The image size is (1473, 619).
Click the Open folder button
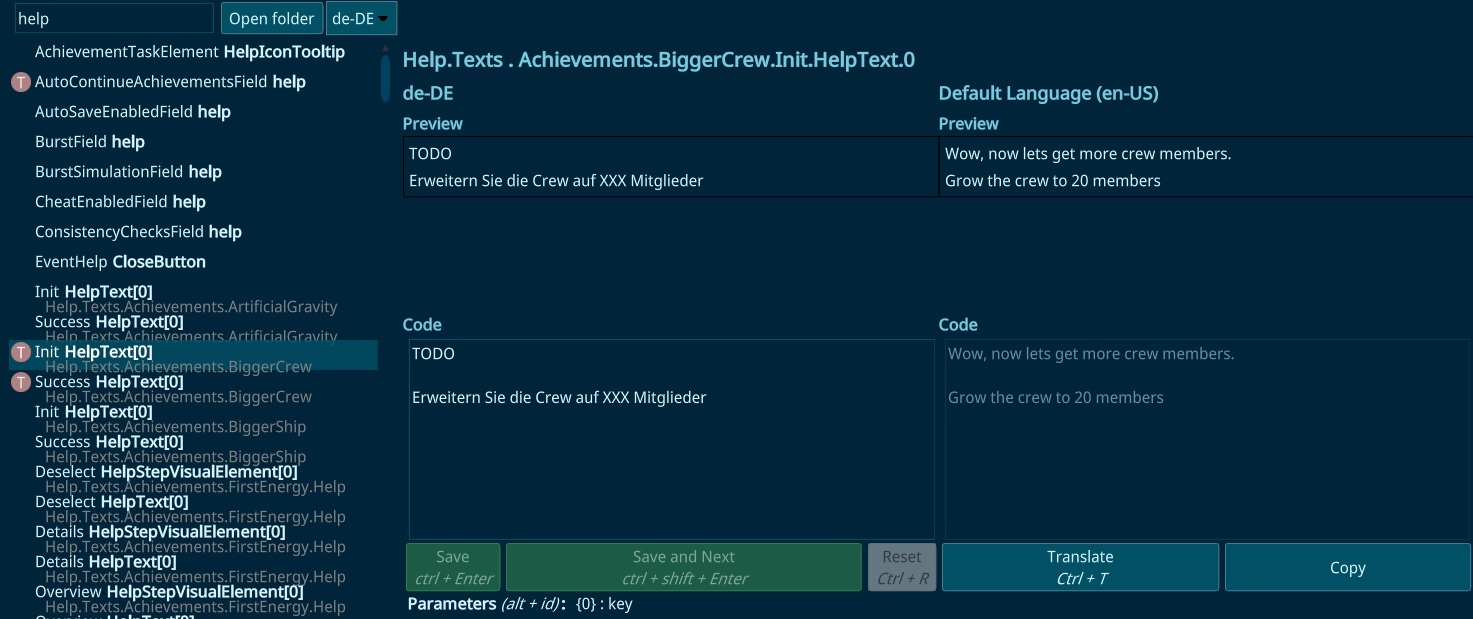click(271, 19)
